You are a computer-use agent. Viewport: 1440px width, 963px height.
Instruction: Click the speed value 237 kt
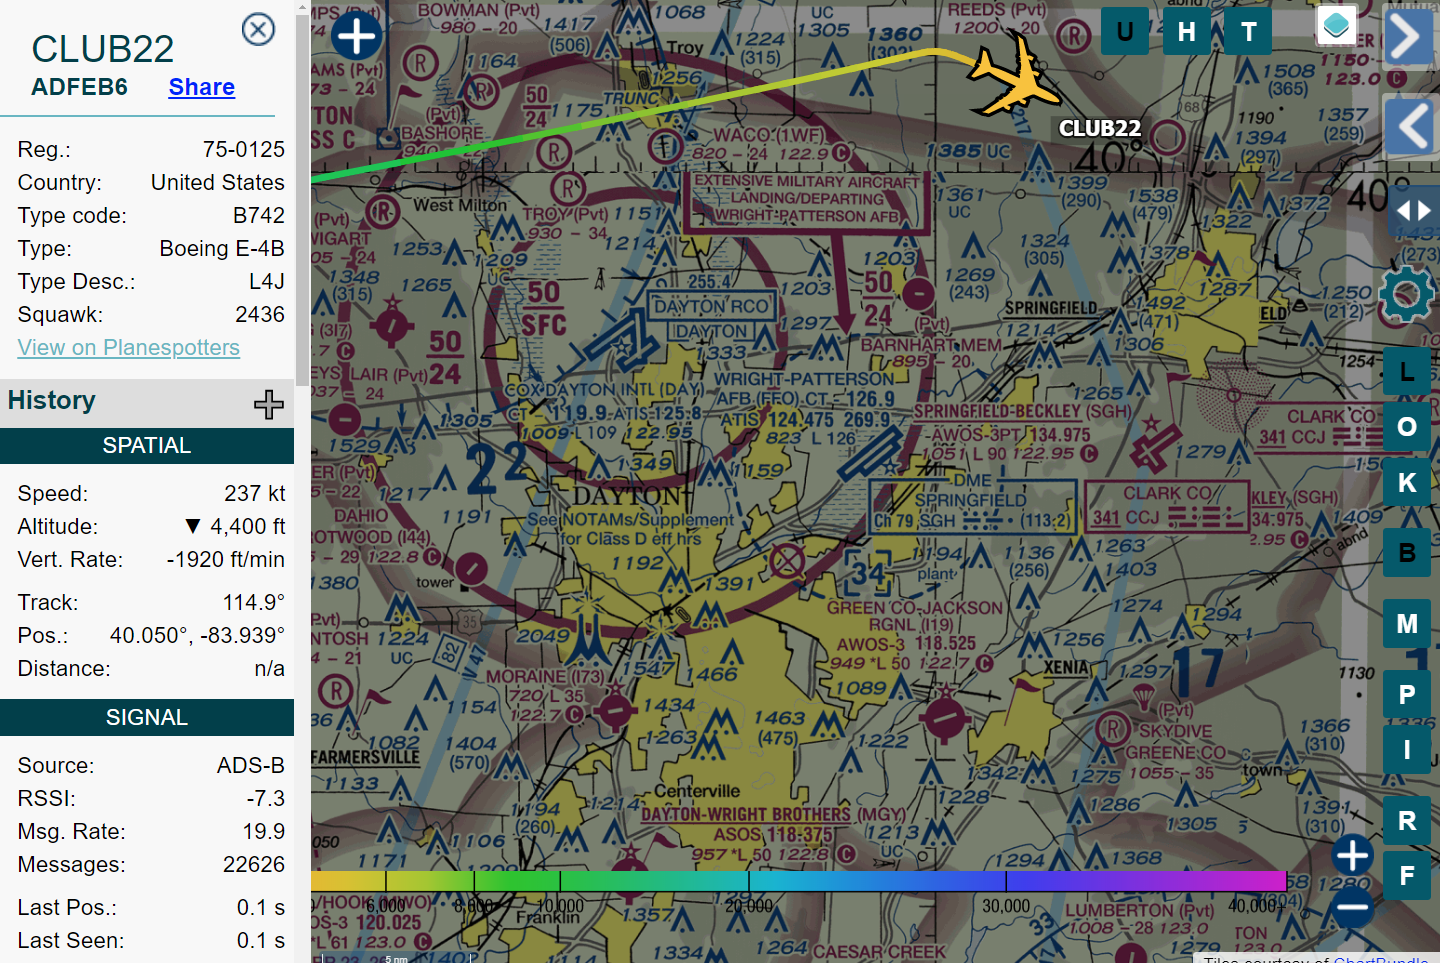coord(255,493)
